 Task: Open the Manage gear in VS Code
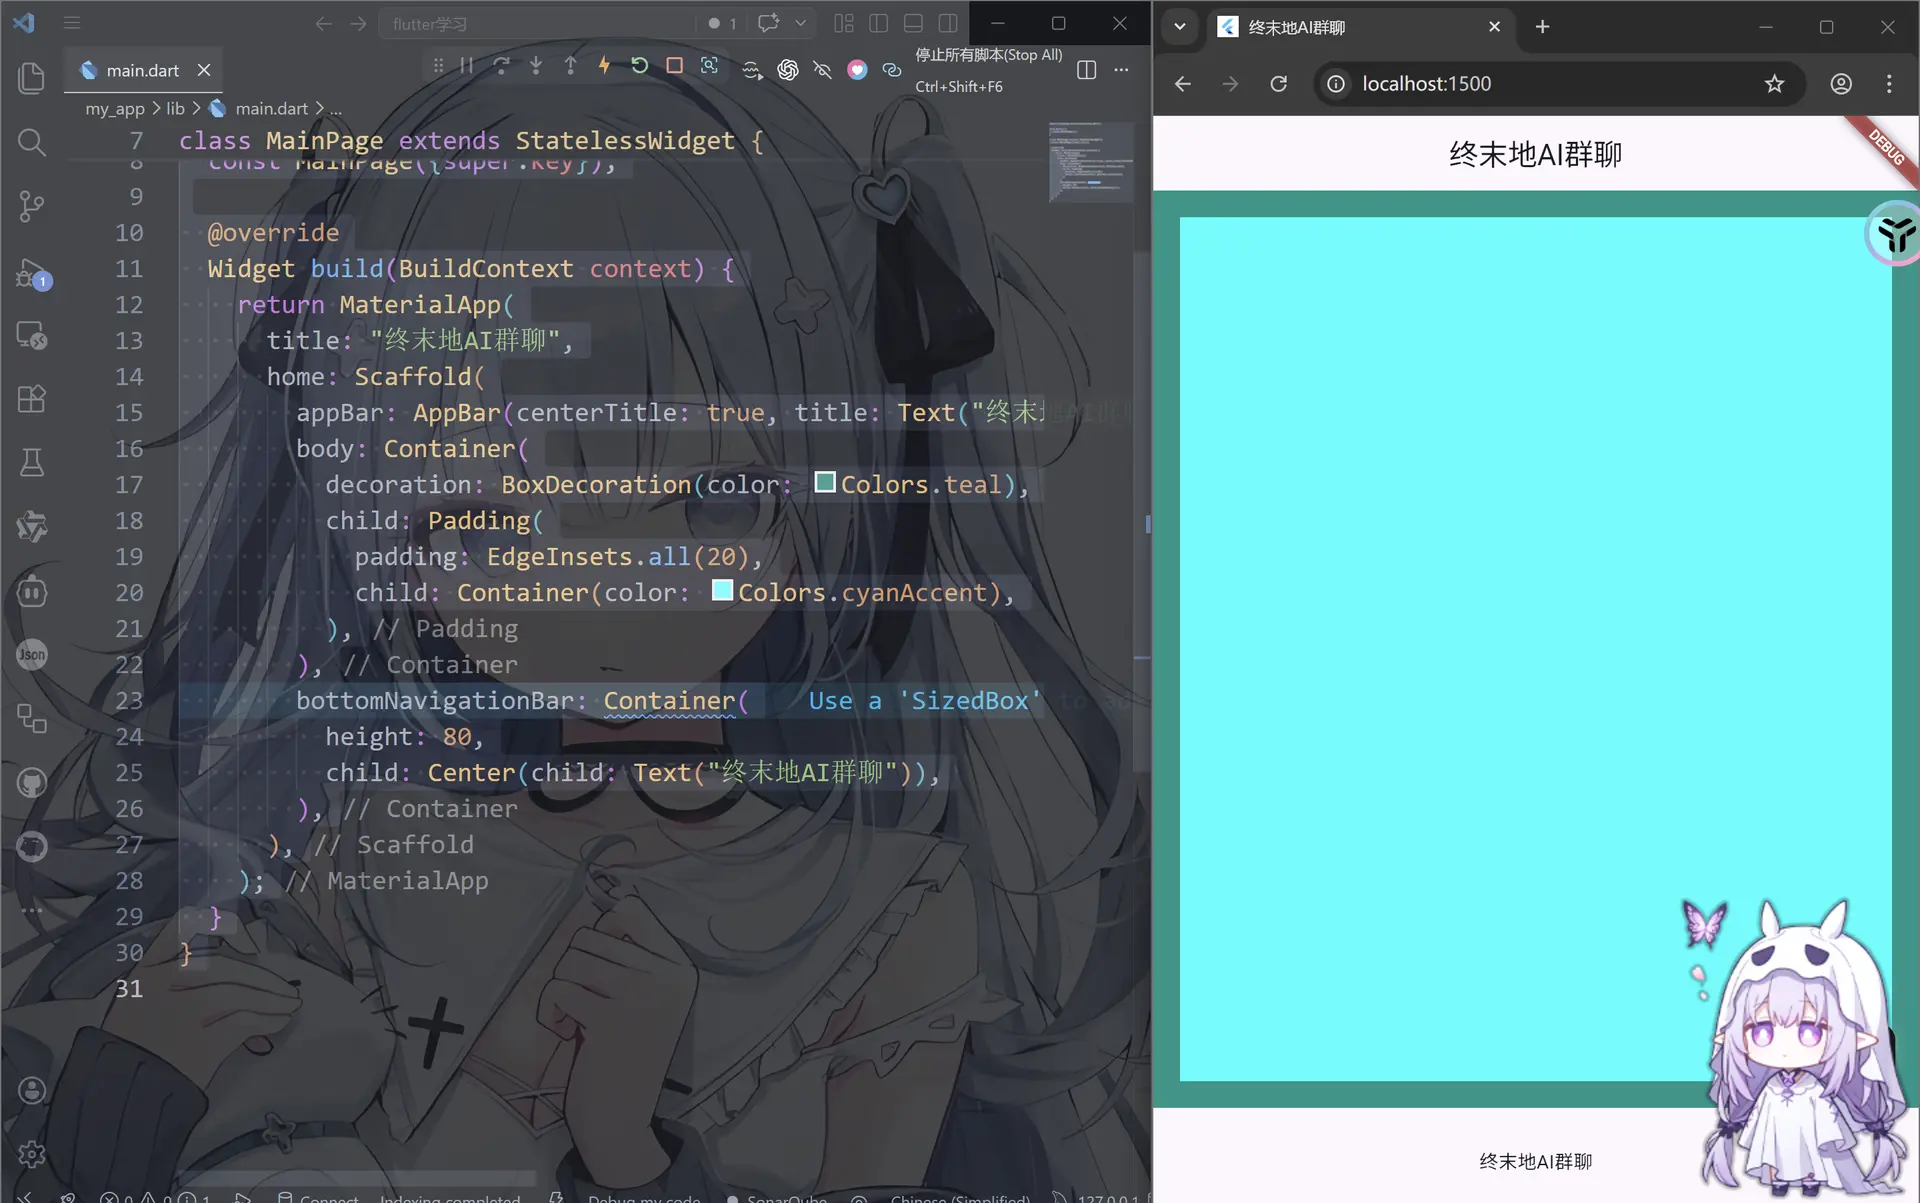coord(32,1154)
